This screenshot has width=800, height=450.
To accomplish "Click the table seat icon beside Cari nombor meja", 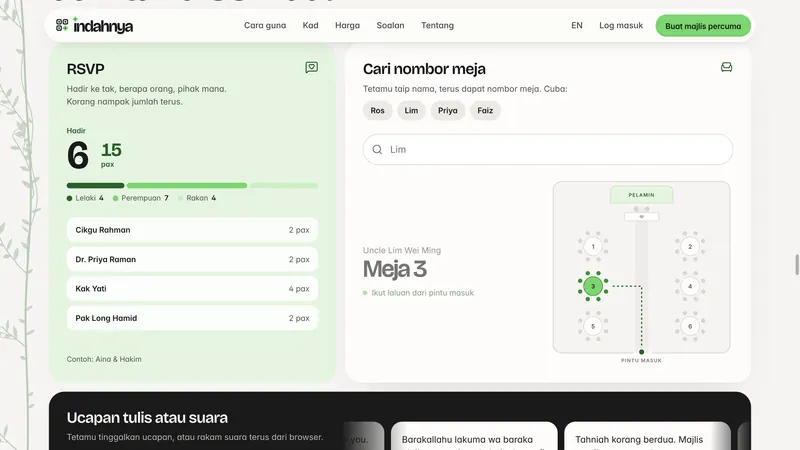I will [x=726, y=67].
